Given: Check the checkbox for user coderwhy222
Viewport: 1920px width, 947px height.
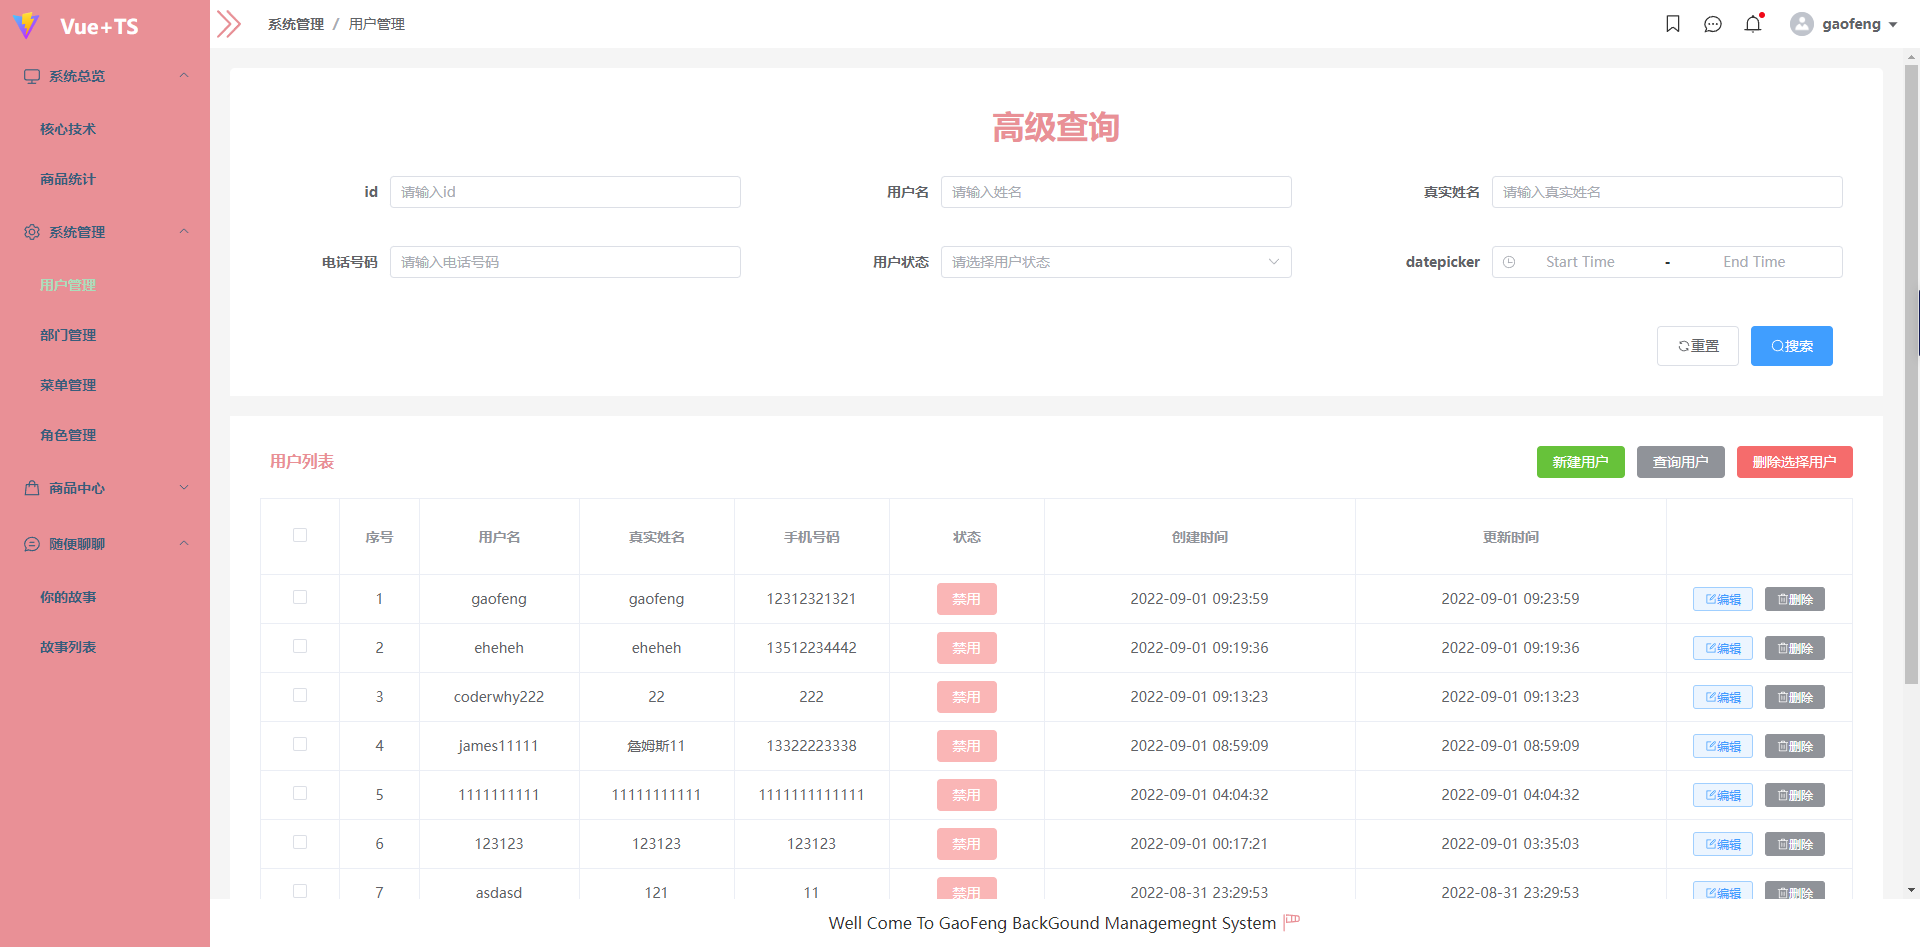Looking at the screenshot, I should (299, 696).
